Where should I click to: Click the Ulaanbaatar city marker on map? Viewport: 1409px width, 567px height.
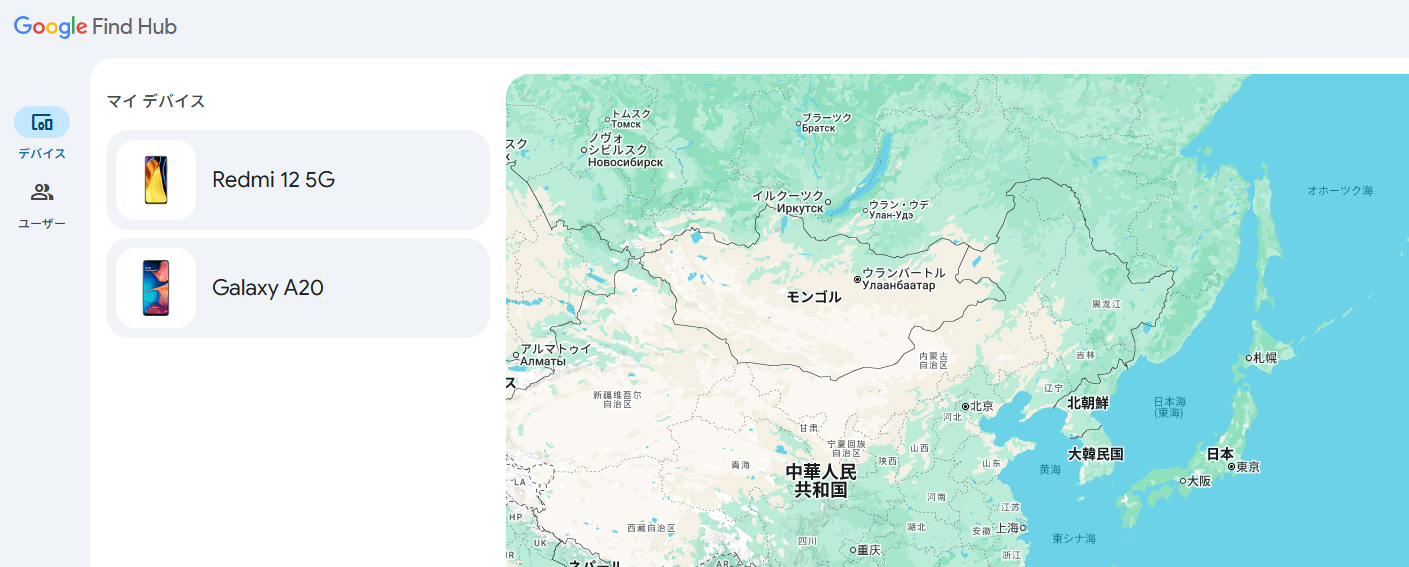click(x=857, y=280)
